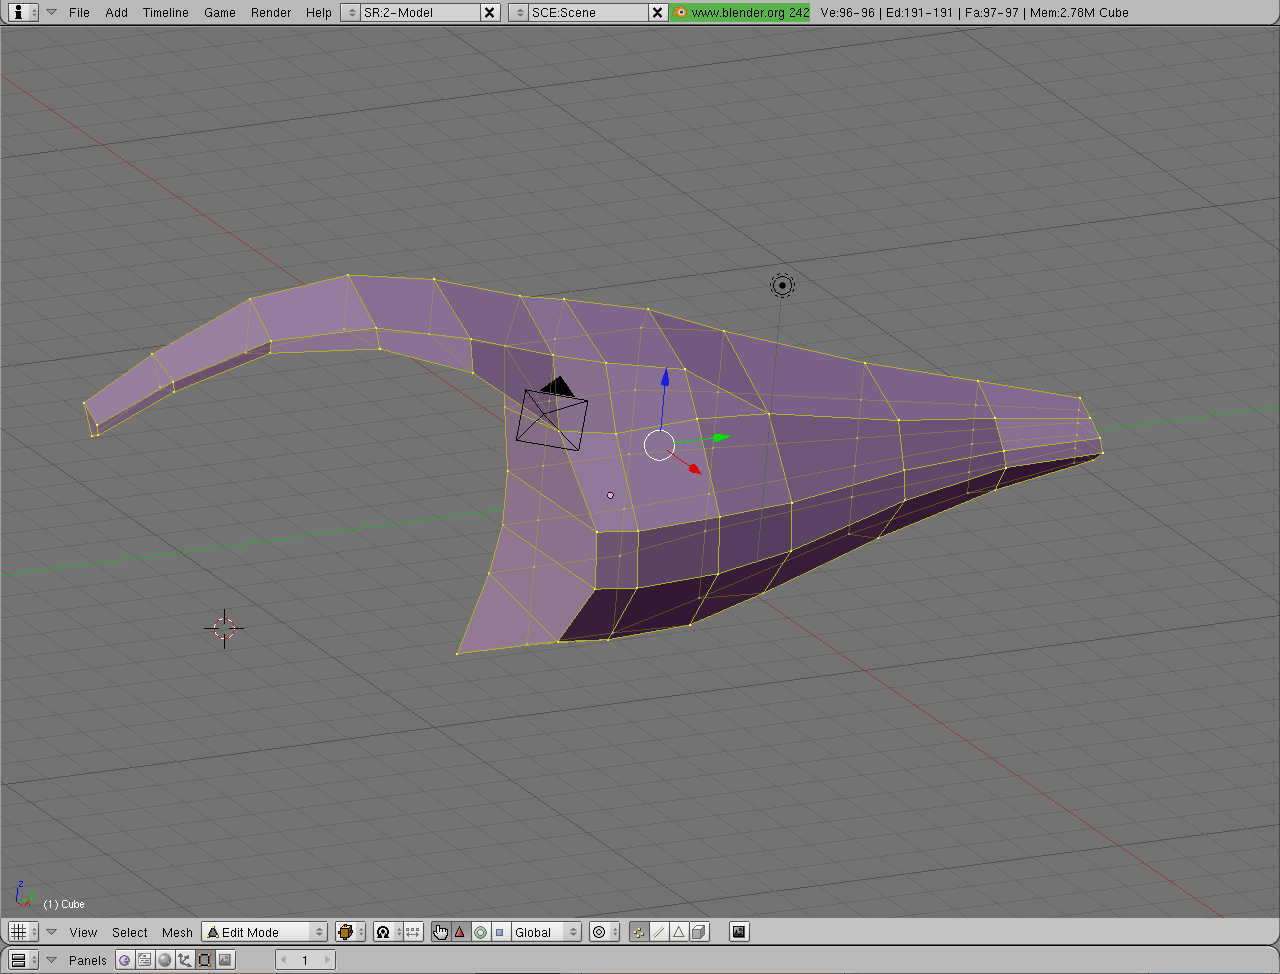Click the scale manipulator square icon
Screen dimensions: 1280x974
pos(500,932)
